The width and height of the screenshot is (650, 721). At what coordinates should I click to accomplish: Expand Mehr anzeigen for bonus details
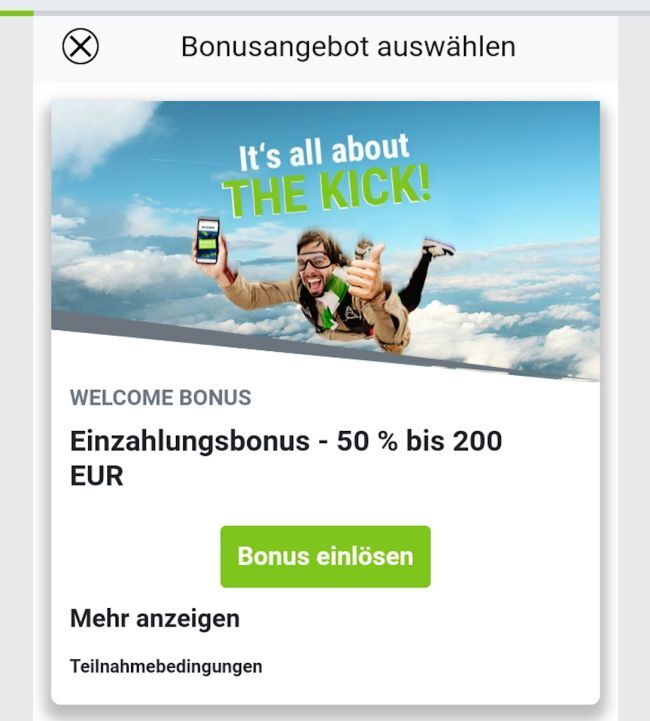pos(155,618)
